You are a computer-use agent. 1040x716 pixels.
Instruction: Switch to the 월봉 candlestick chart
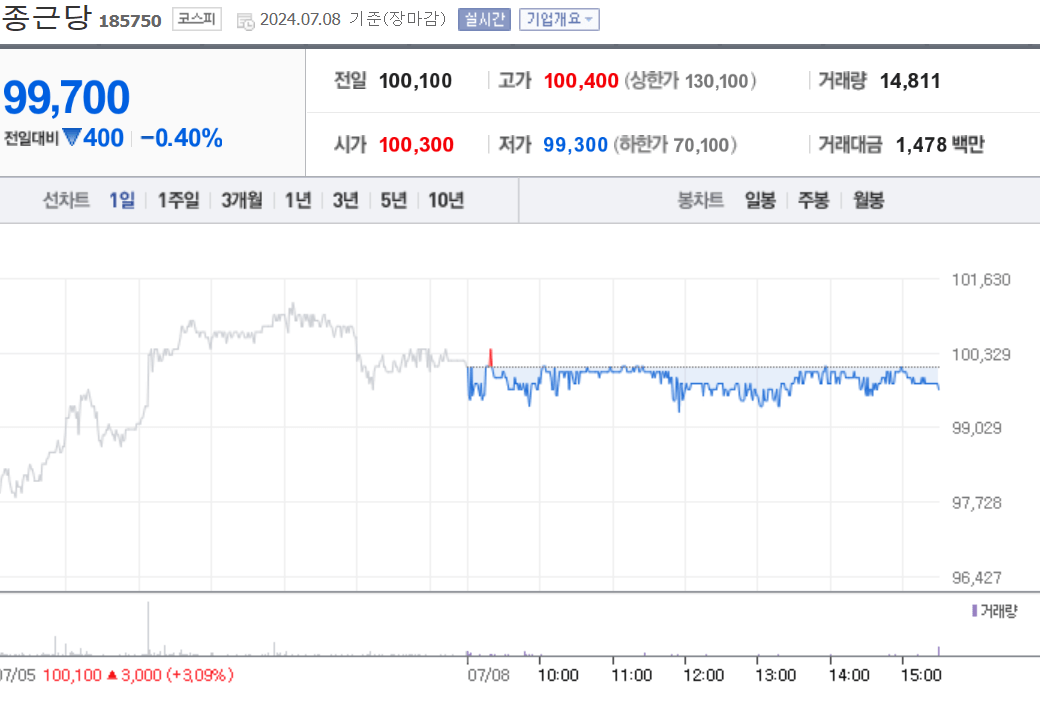pos(868,200)
